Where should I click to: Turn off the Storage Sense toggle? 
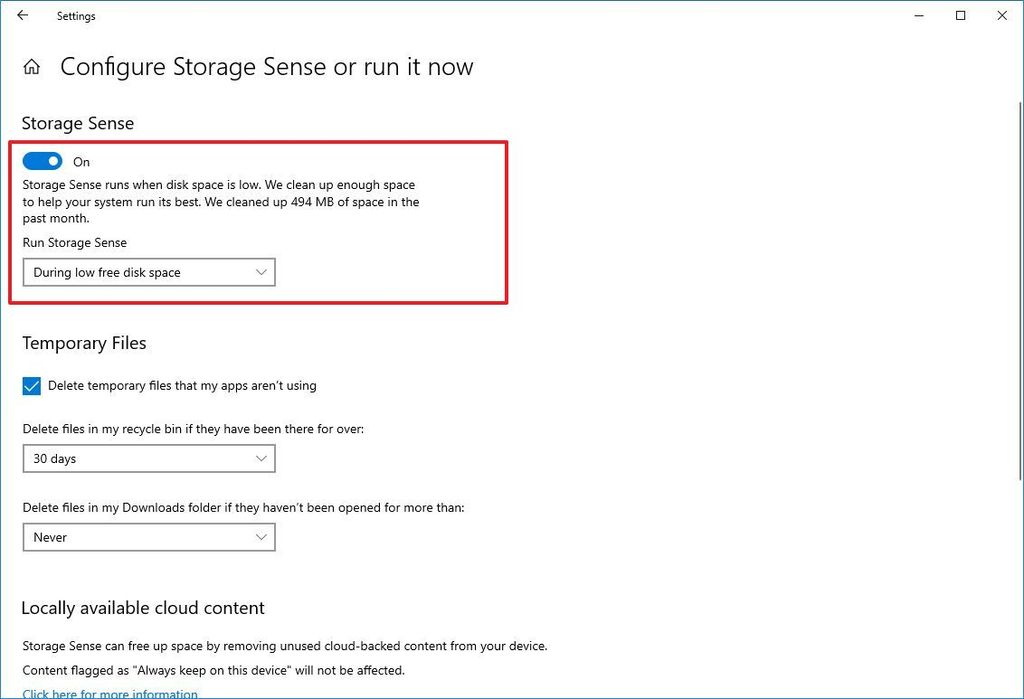tap(42, 160)
